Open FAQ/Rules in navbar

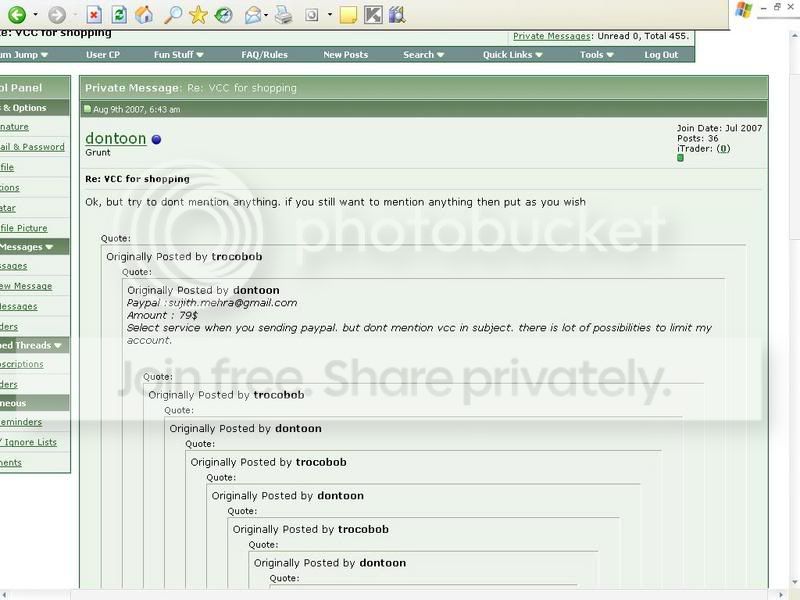coord(264,55)
